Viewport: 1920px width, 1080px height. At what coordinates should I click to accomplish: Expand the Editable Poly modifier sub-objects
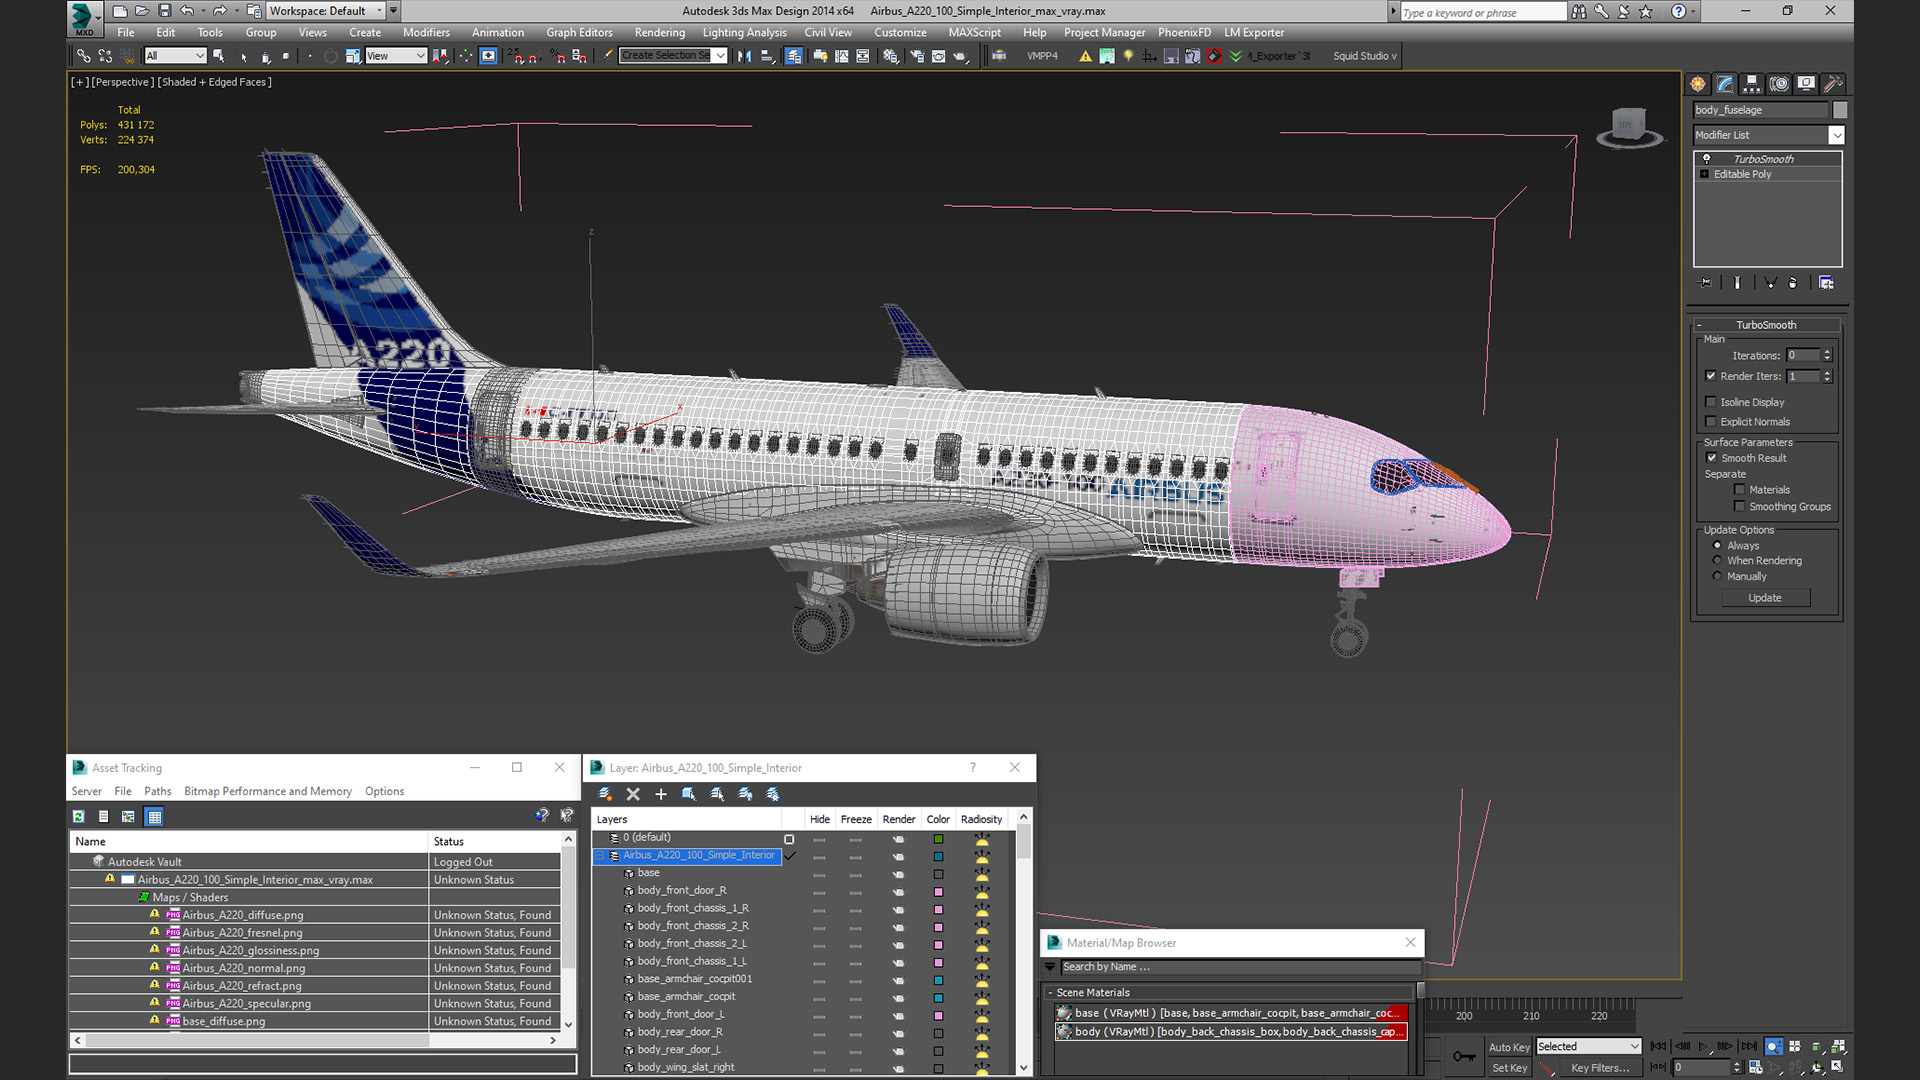tap(1705, 174)
